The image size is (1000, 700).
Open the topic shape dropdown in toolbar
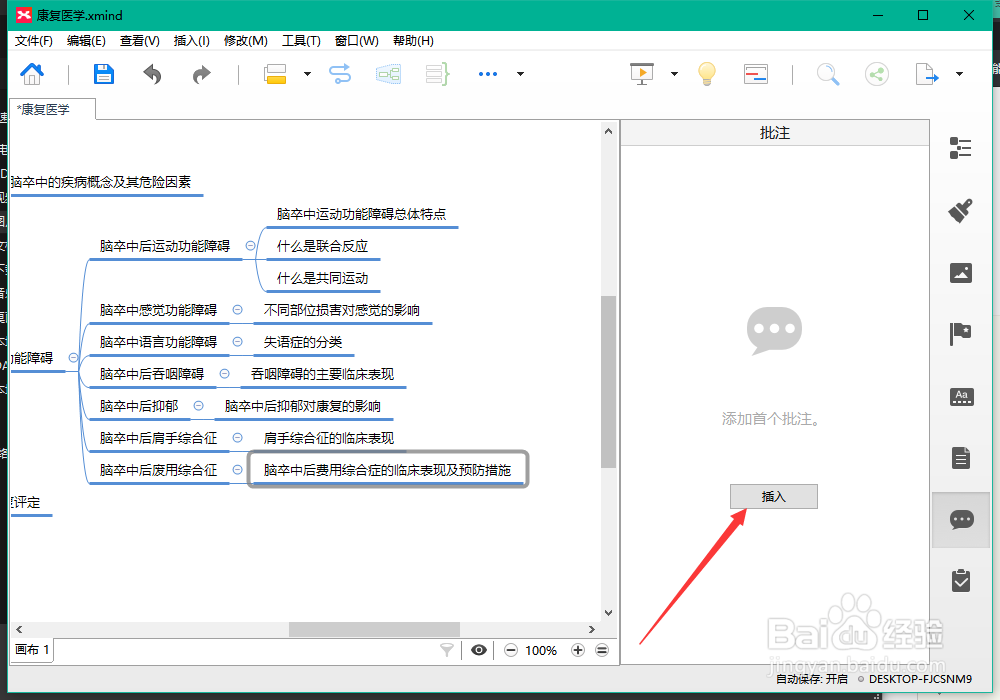coord(307,74)
